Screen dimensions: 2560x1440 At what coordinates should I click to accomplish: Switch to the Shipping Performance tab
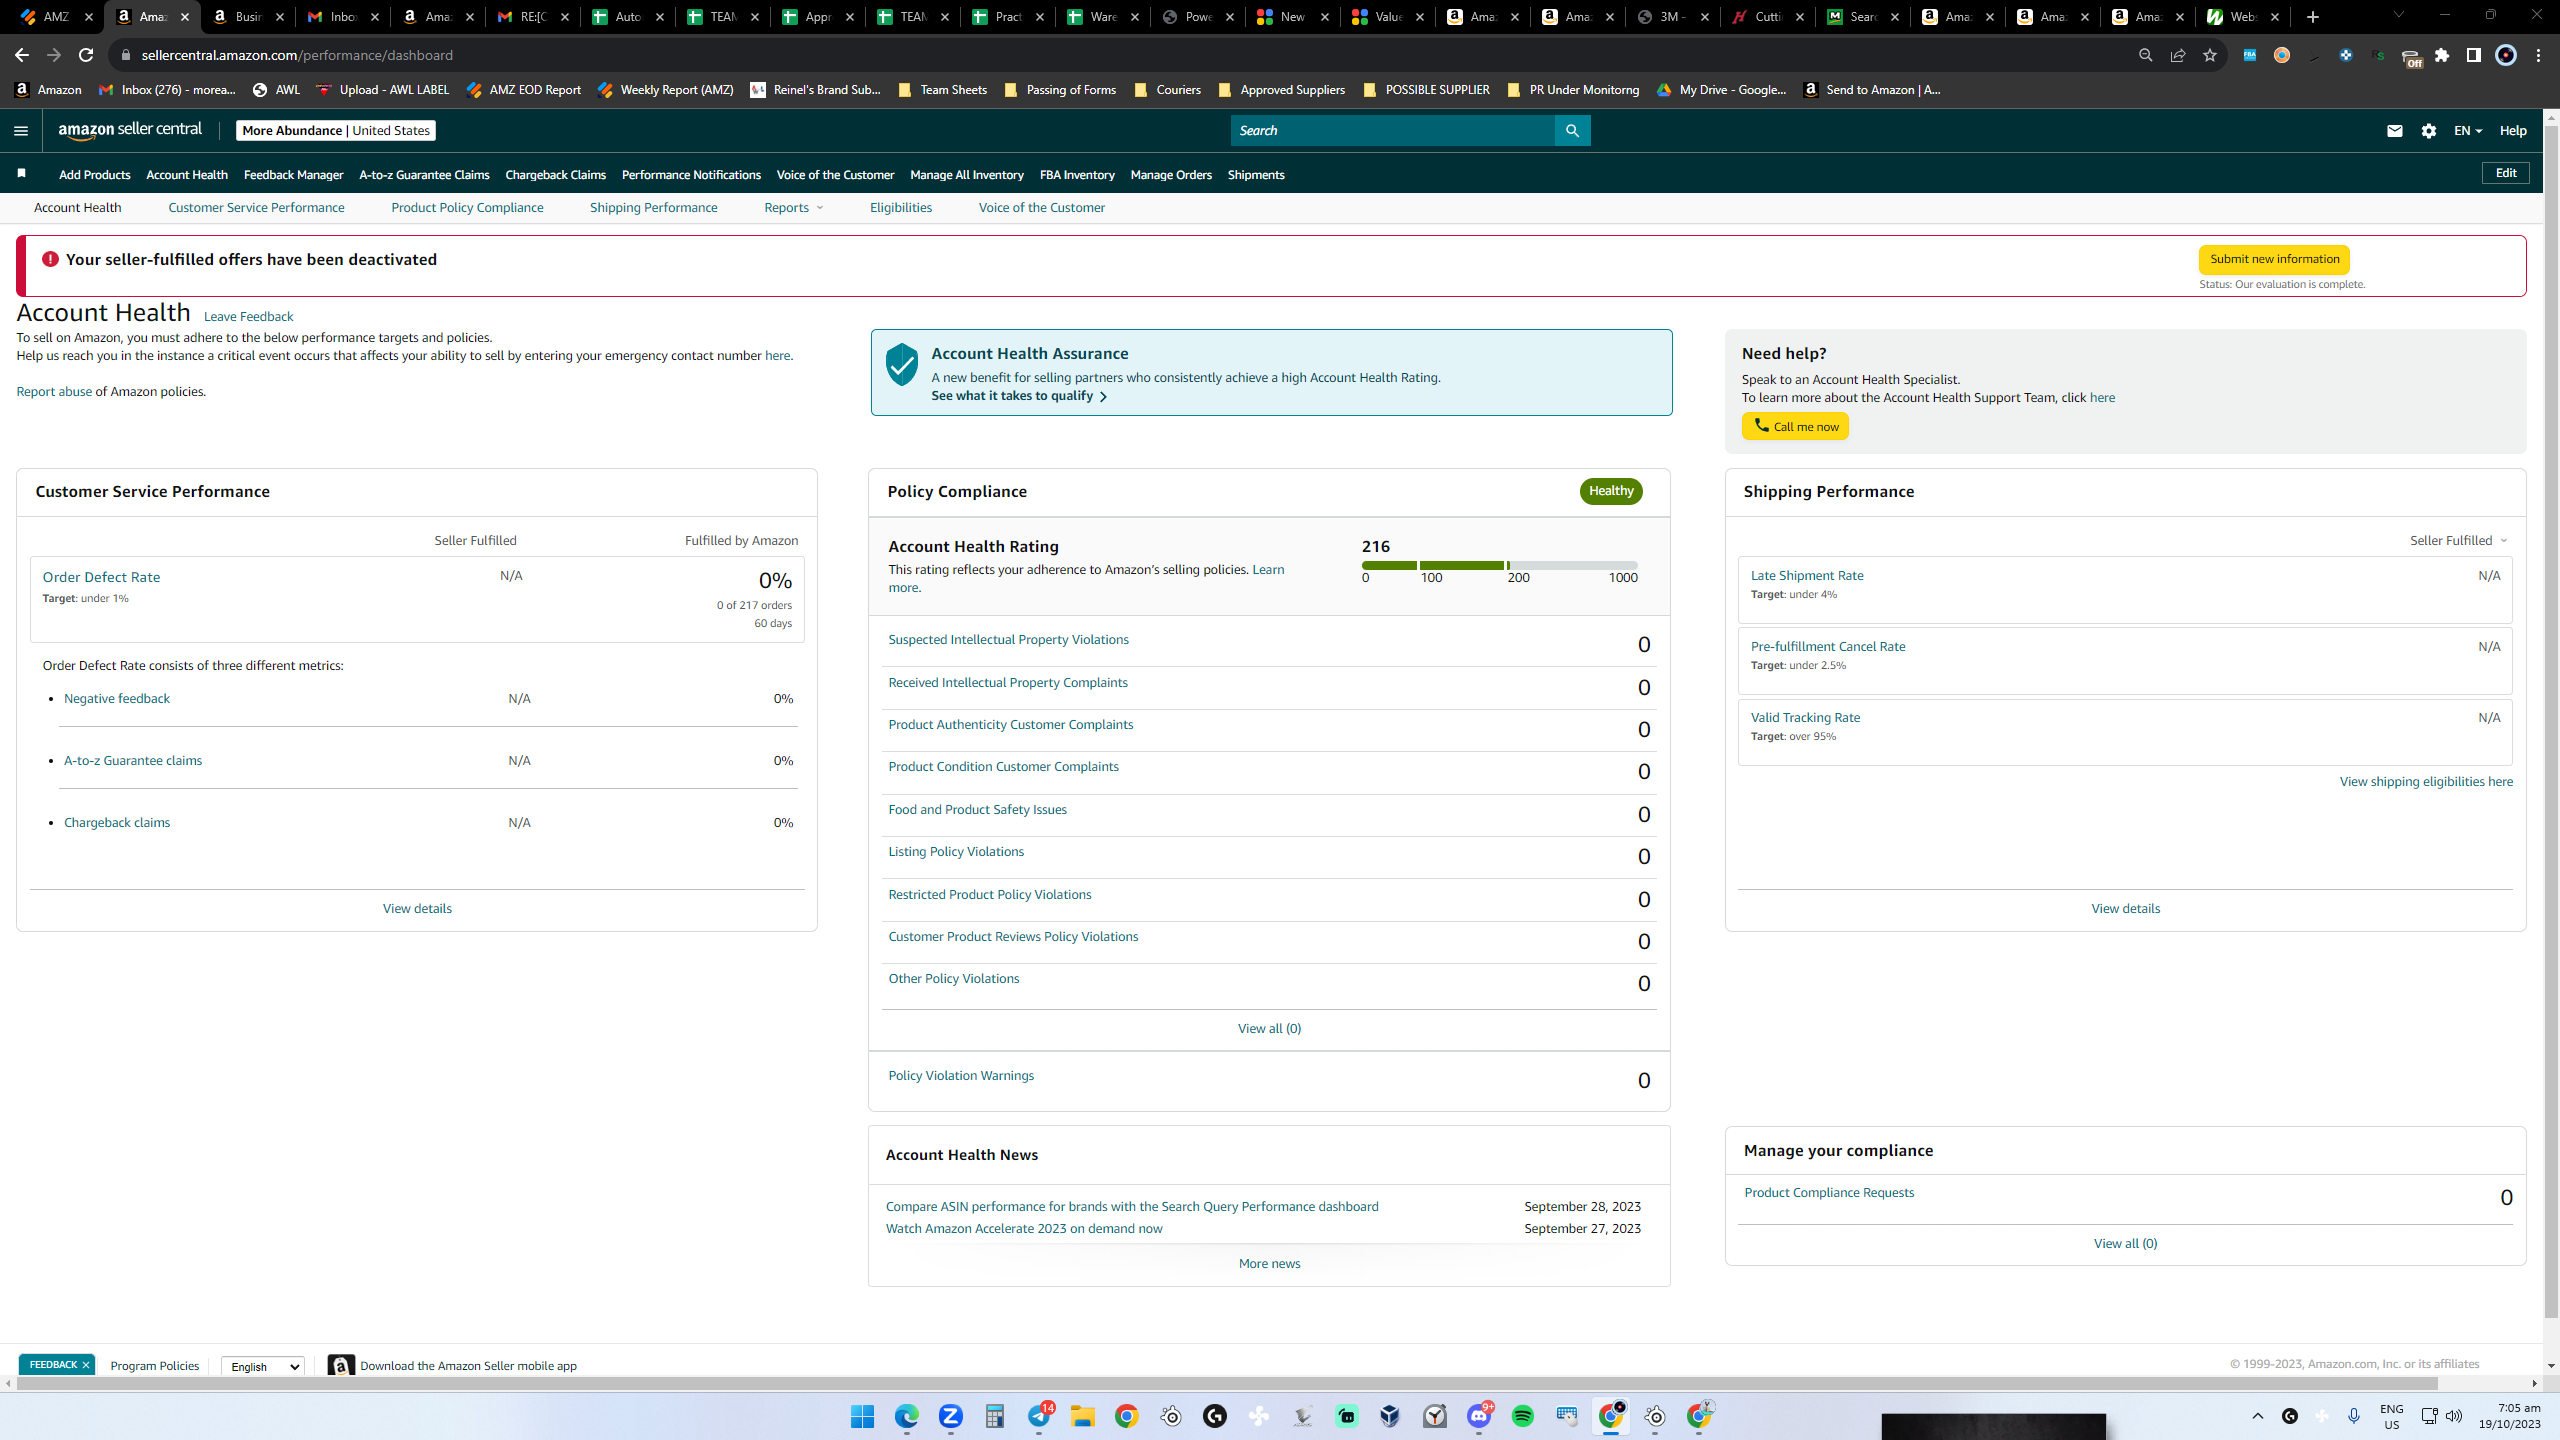[653, 208]
